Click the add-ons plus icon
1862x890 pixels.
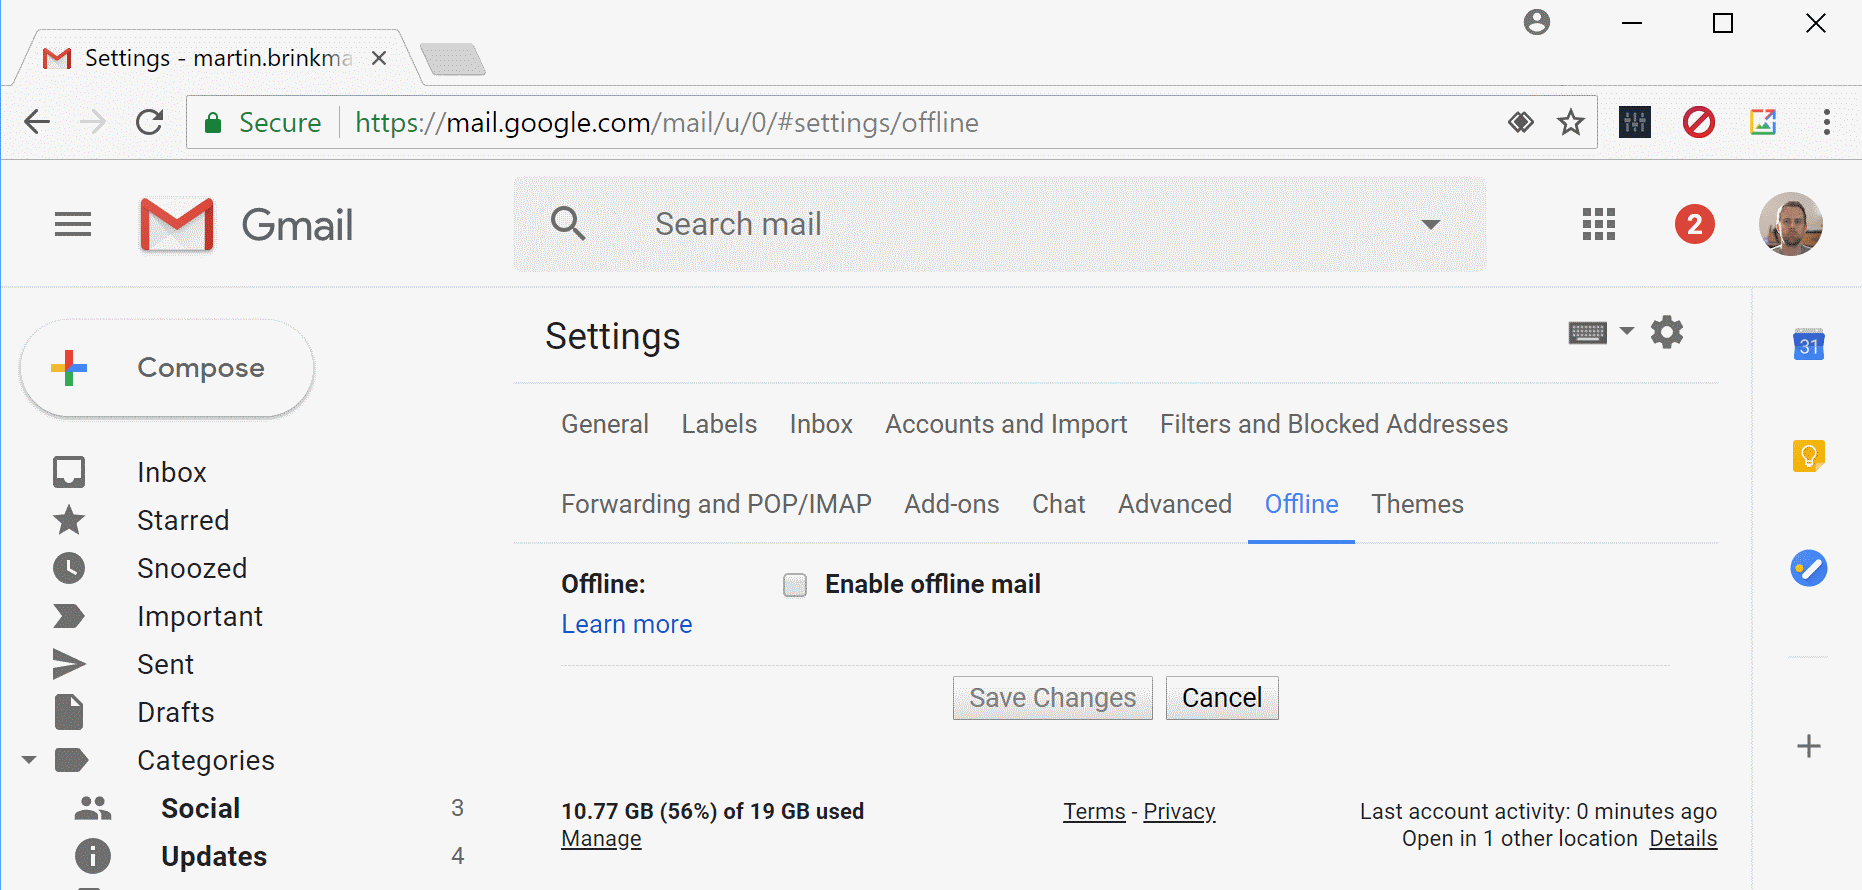point(1808,746)
